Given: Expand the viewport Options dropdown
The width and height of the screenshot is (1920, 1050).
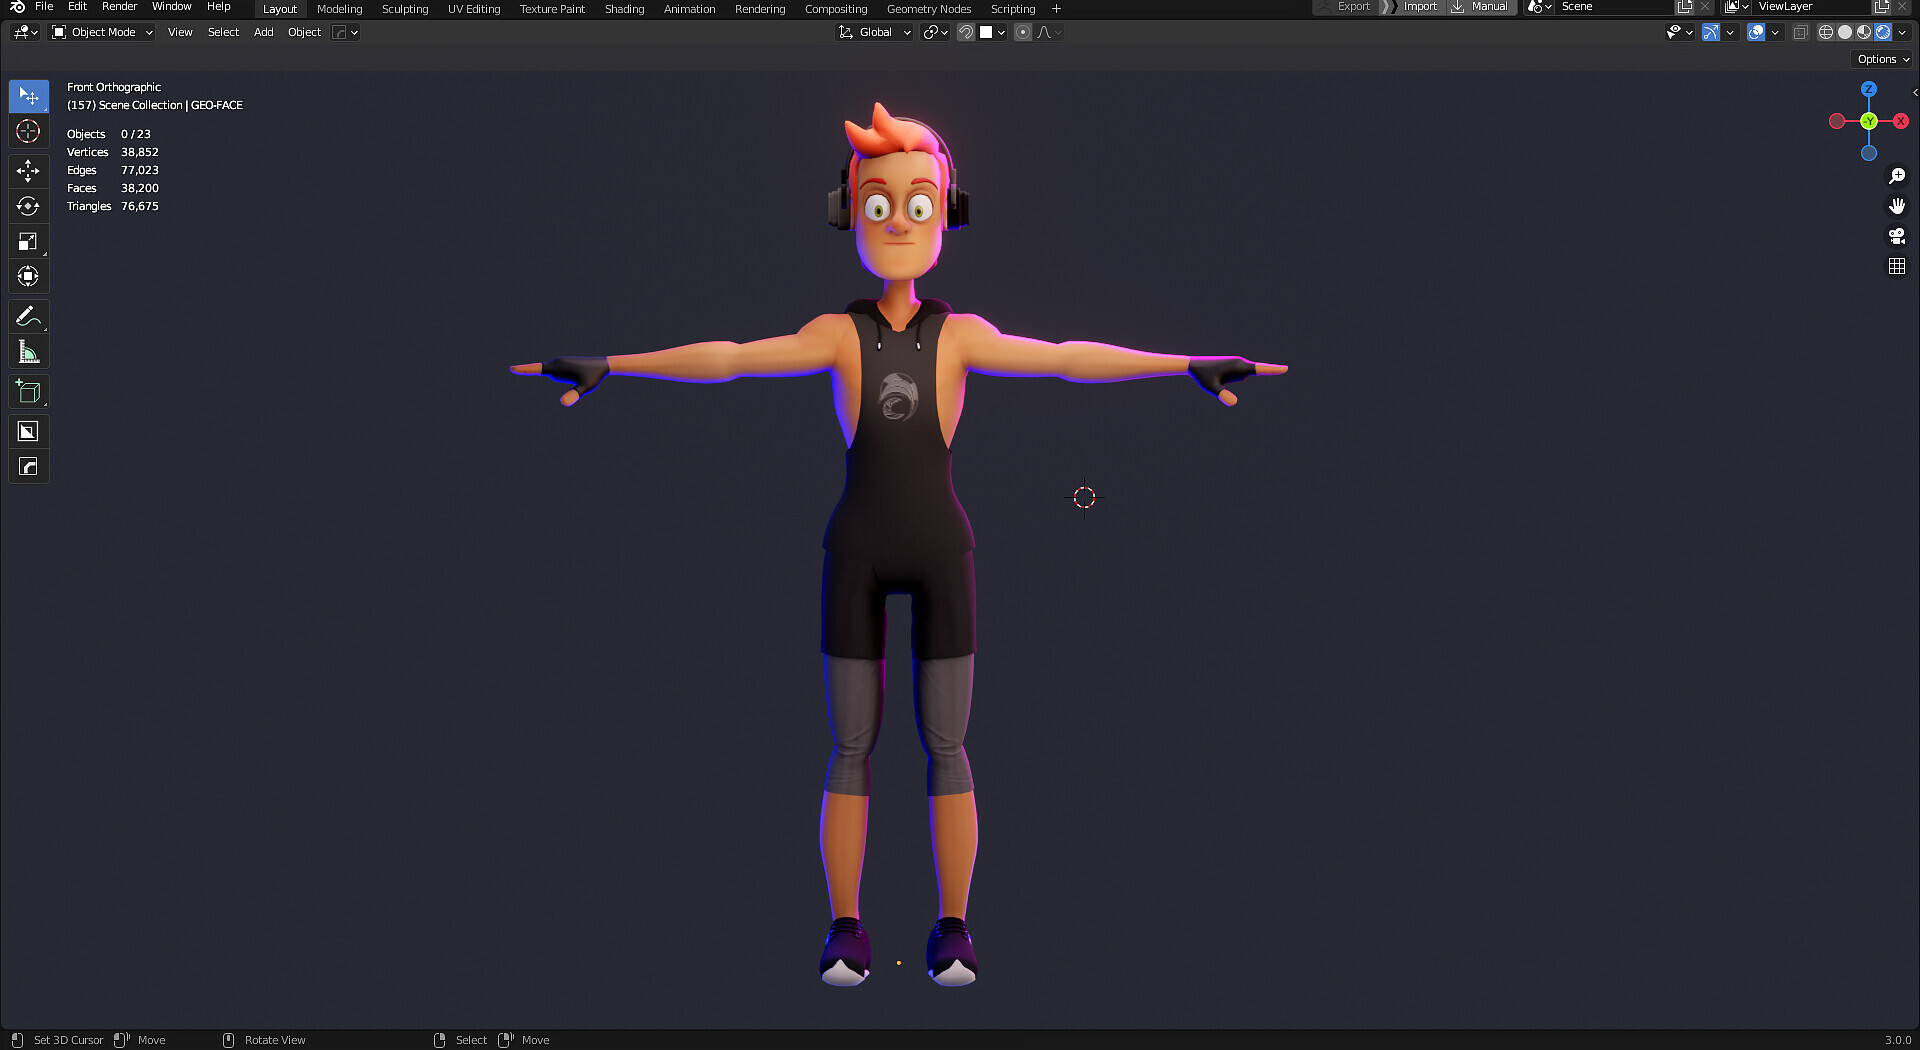Looking at the screenshot, I should [x=1880, y=58].
